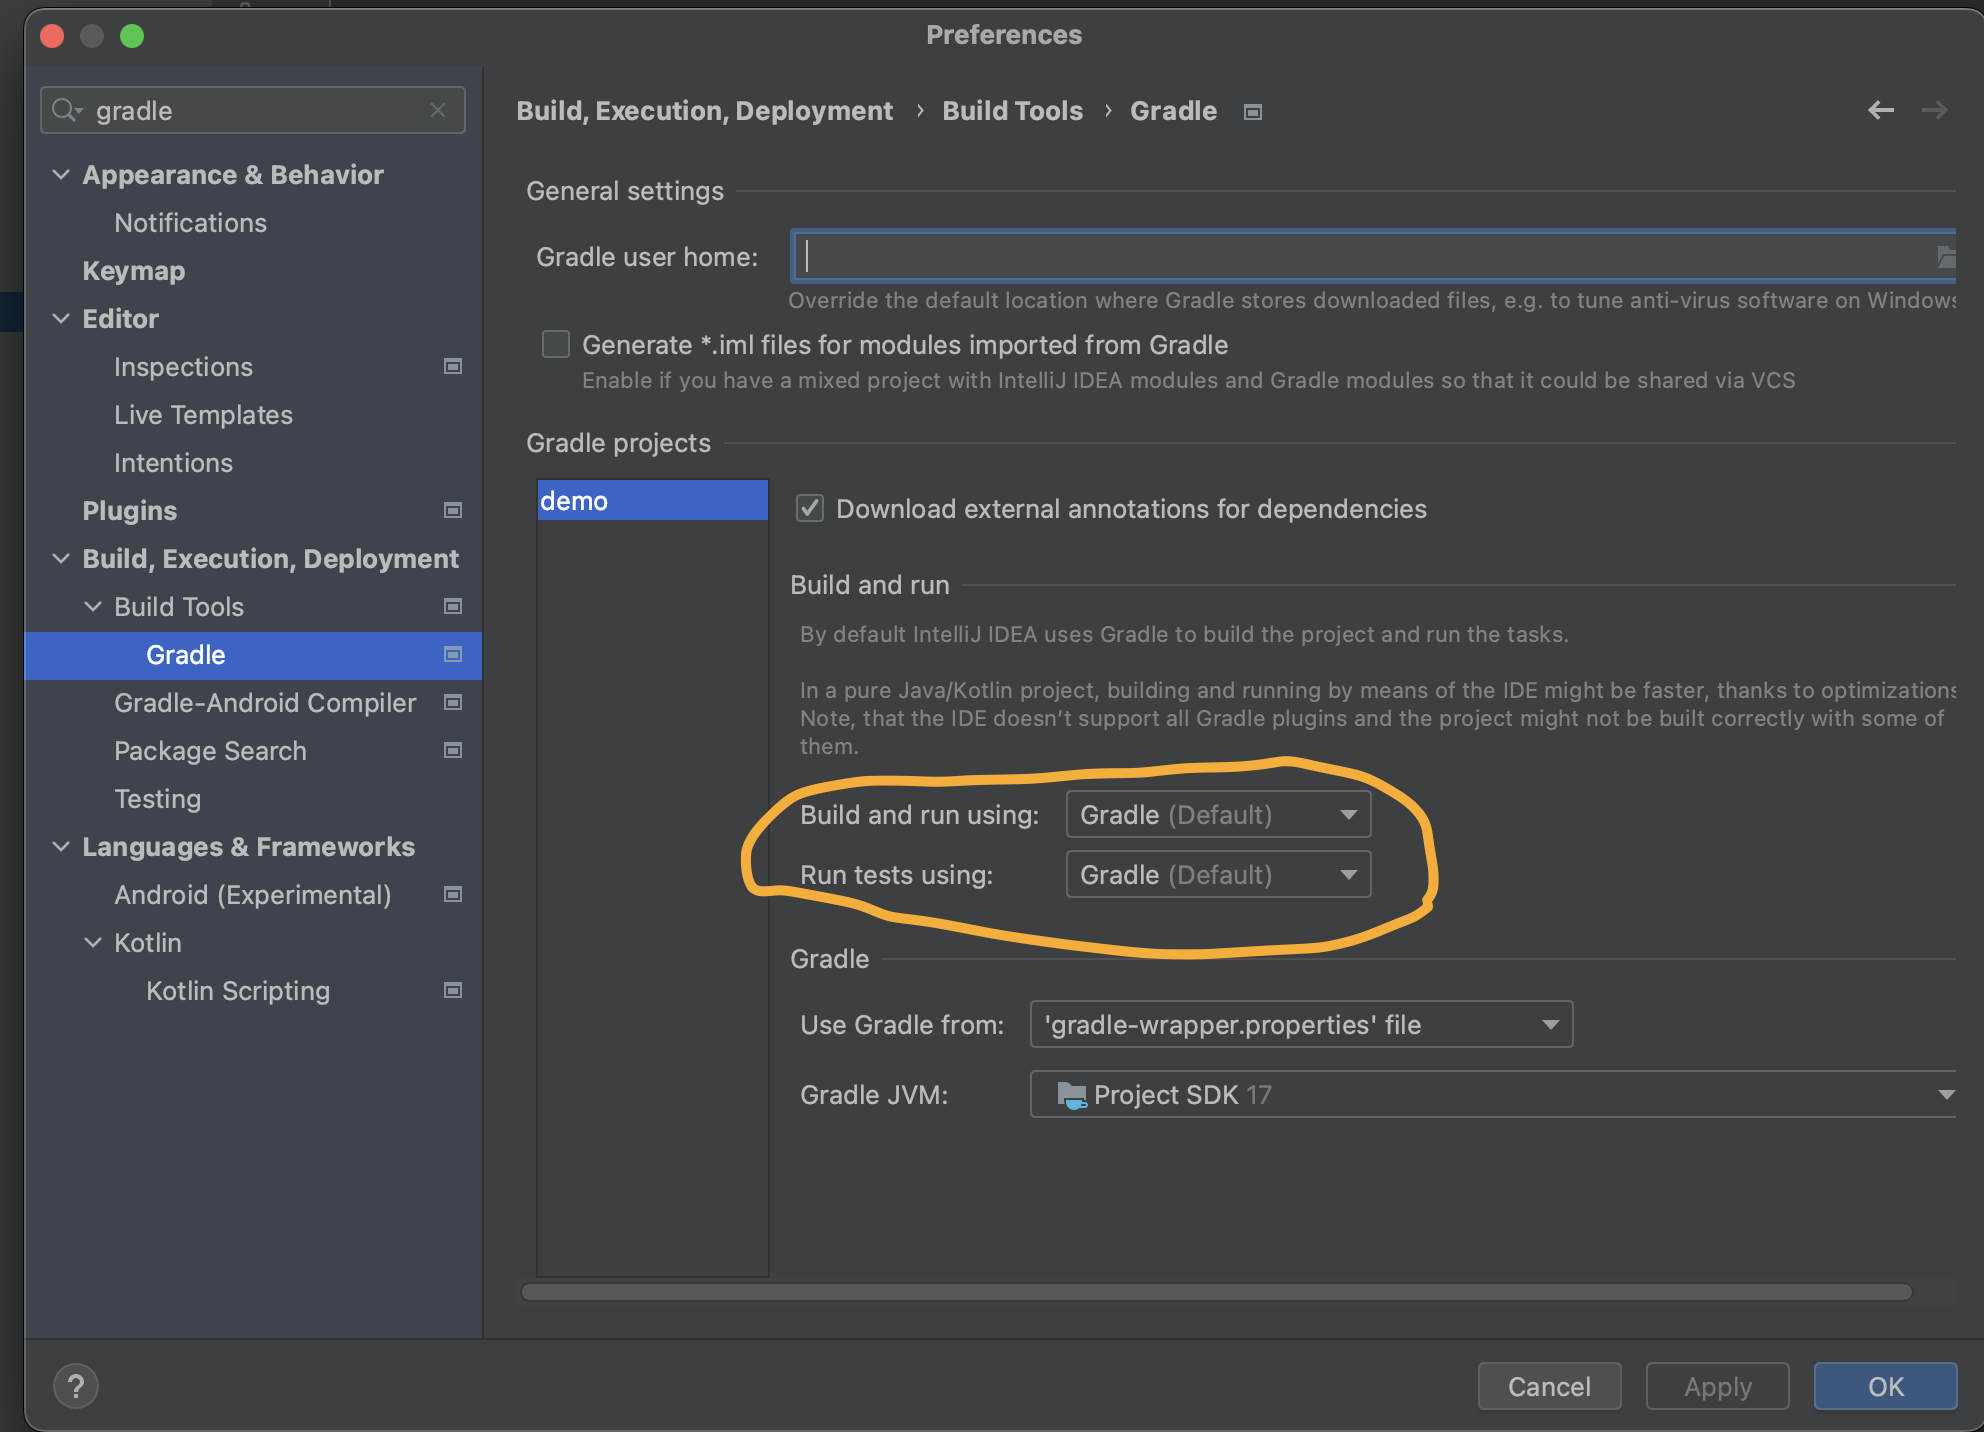Enable Generate *.iml files checkbox
This screenshot has height=1432, width=1984.
[556, 345]
